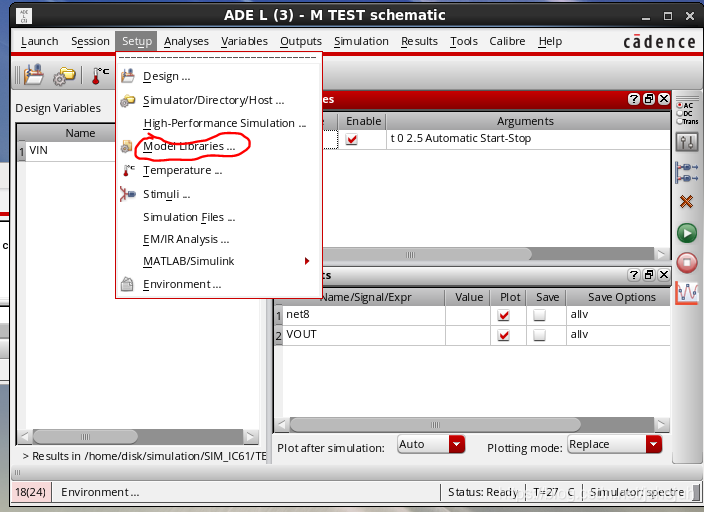Click the Save Options column header
The height and width of the screenshot is (512, 704).
tap(621, 297)
